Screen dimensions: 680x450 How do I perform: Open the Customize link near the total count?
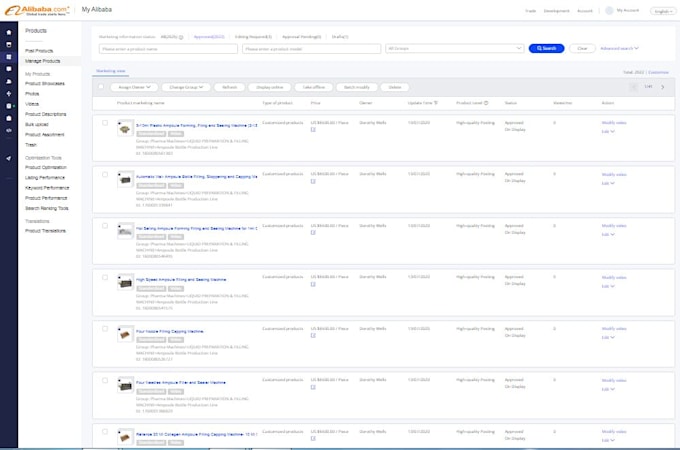(x=658, y=72)
